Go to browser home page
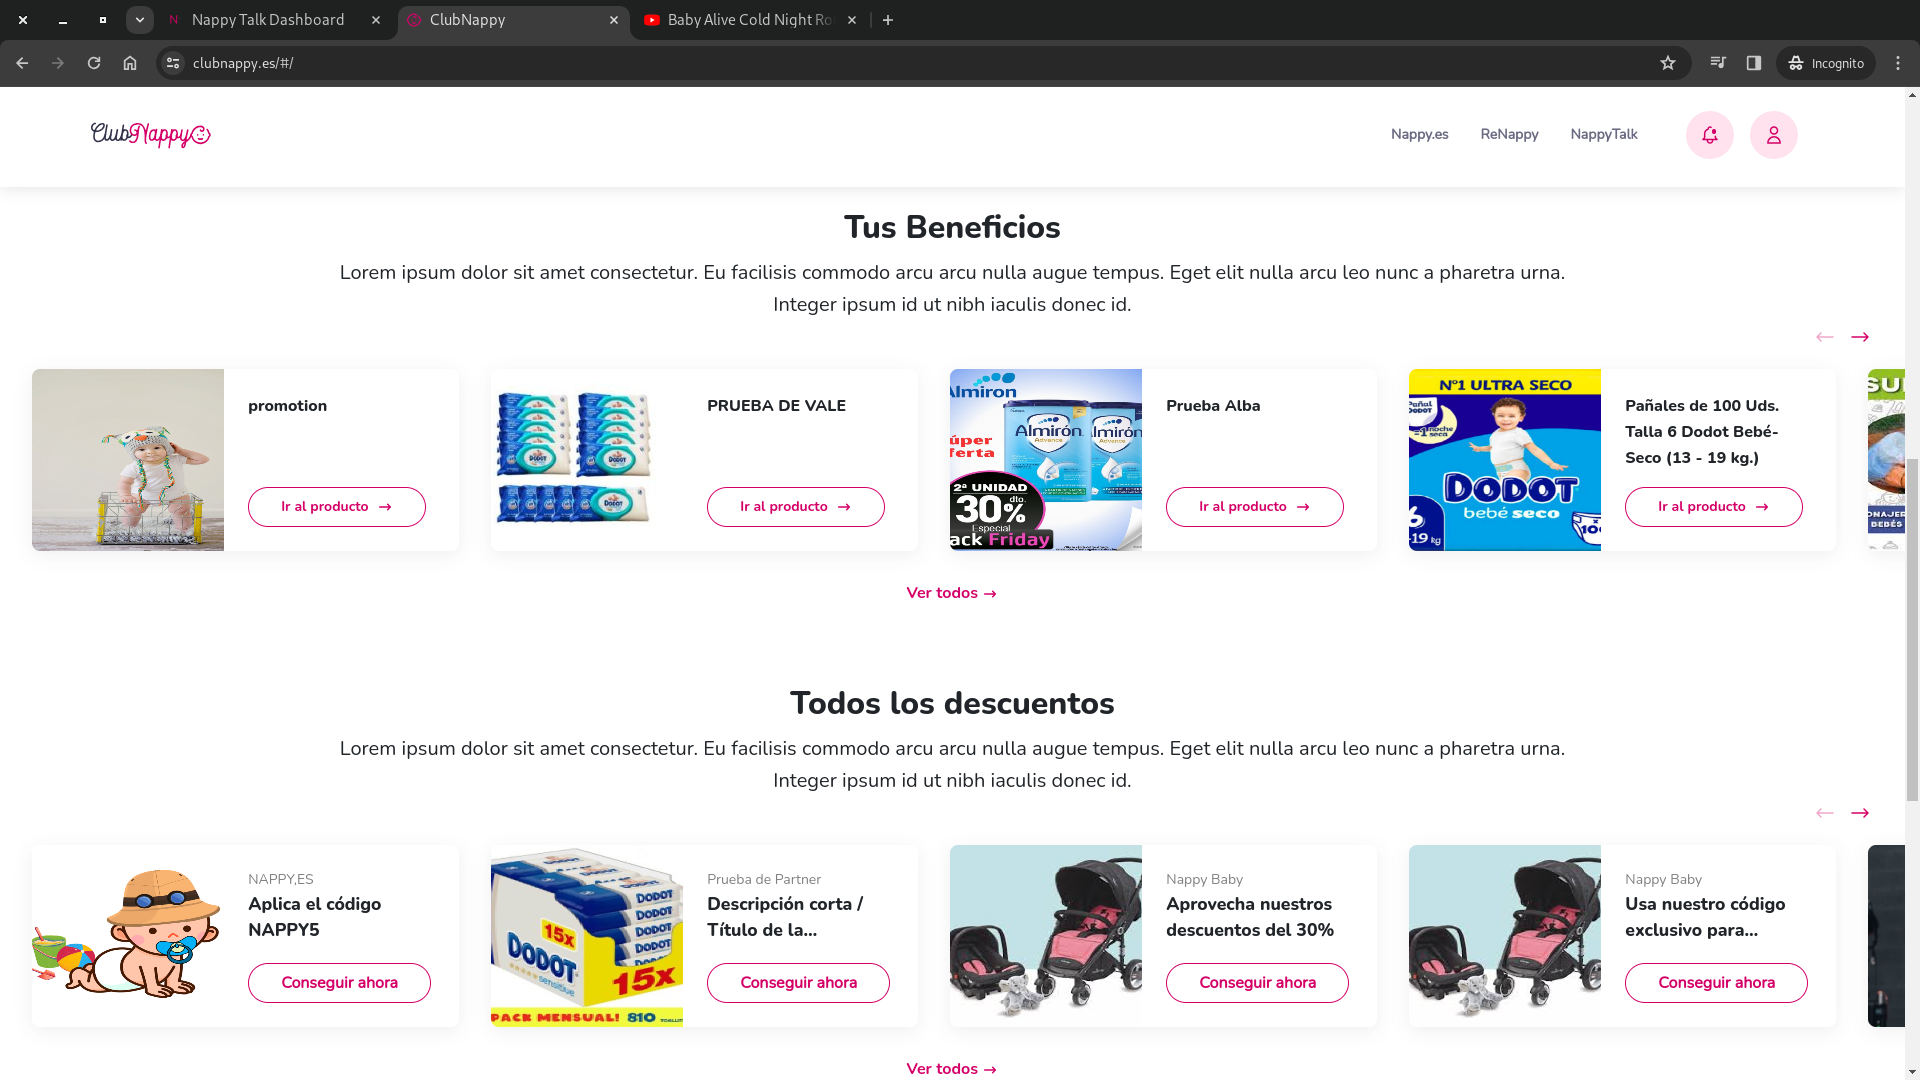 (x=130, y=63)
